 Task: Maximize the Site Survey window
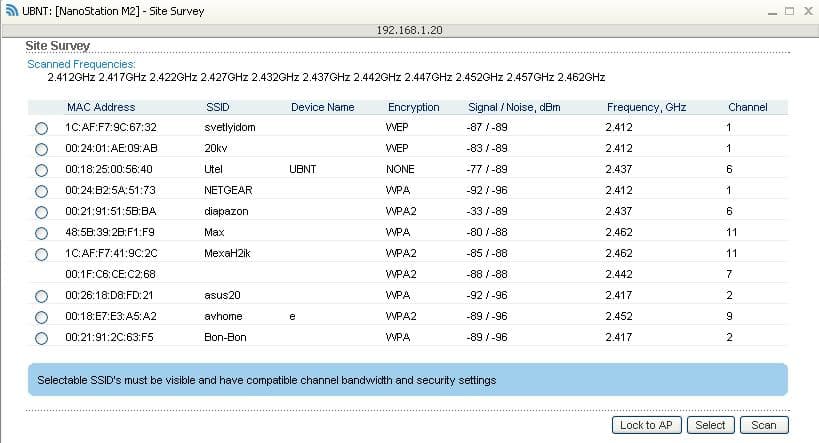point(789,11)
